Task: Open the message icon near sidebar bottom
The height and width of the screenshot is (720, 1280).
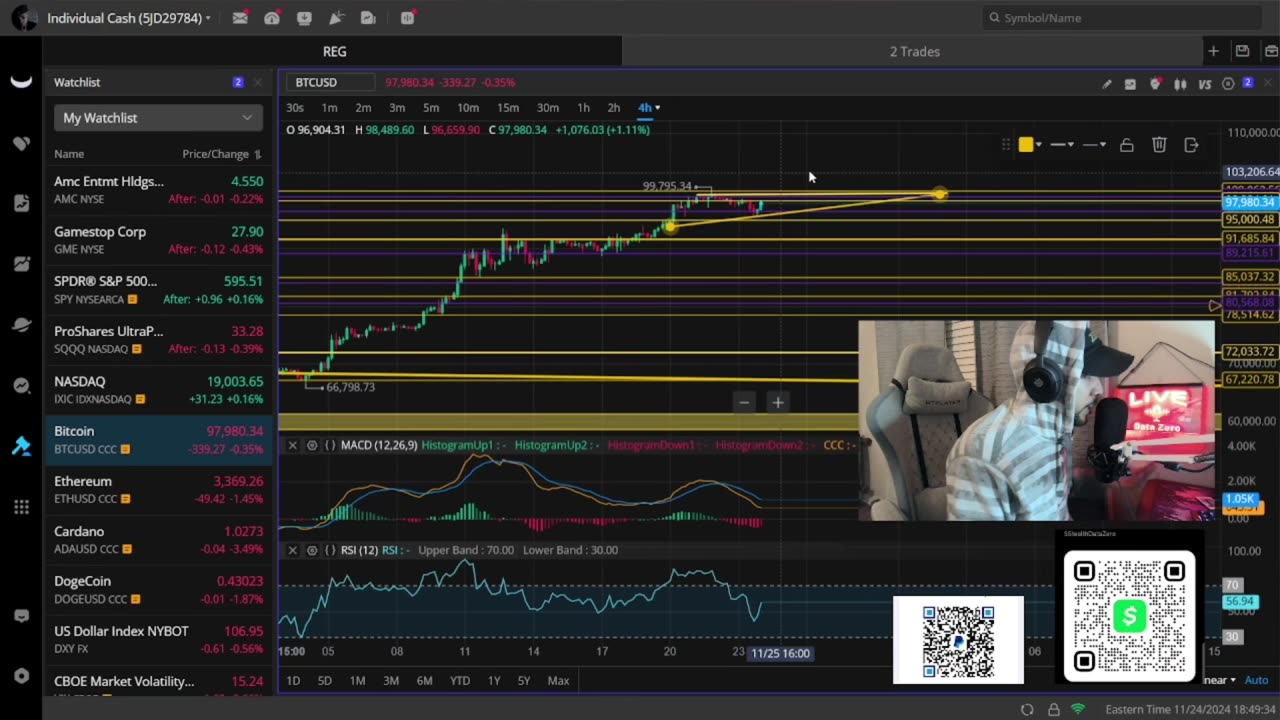Action: [x=21, y=616]
